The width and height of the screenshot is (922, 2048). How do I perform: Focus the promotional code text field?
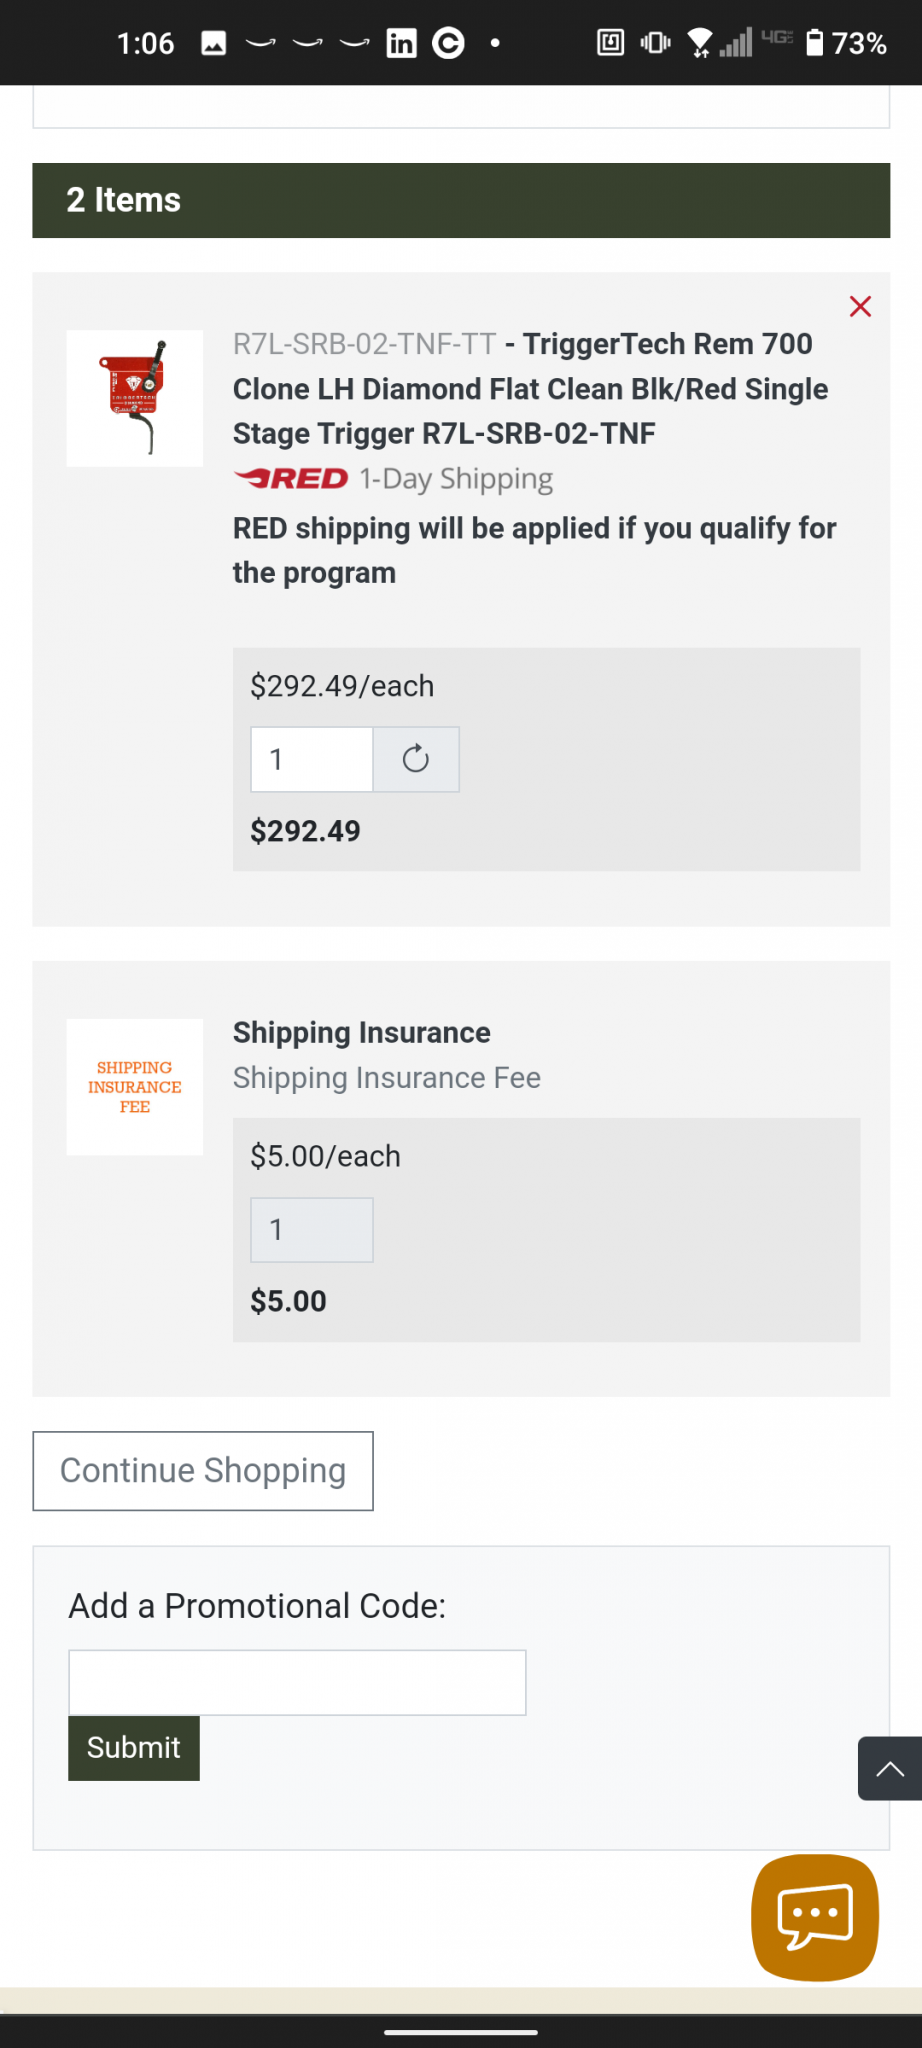click(297, 1683)
